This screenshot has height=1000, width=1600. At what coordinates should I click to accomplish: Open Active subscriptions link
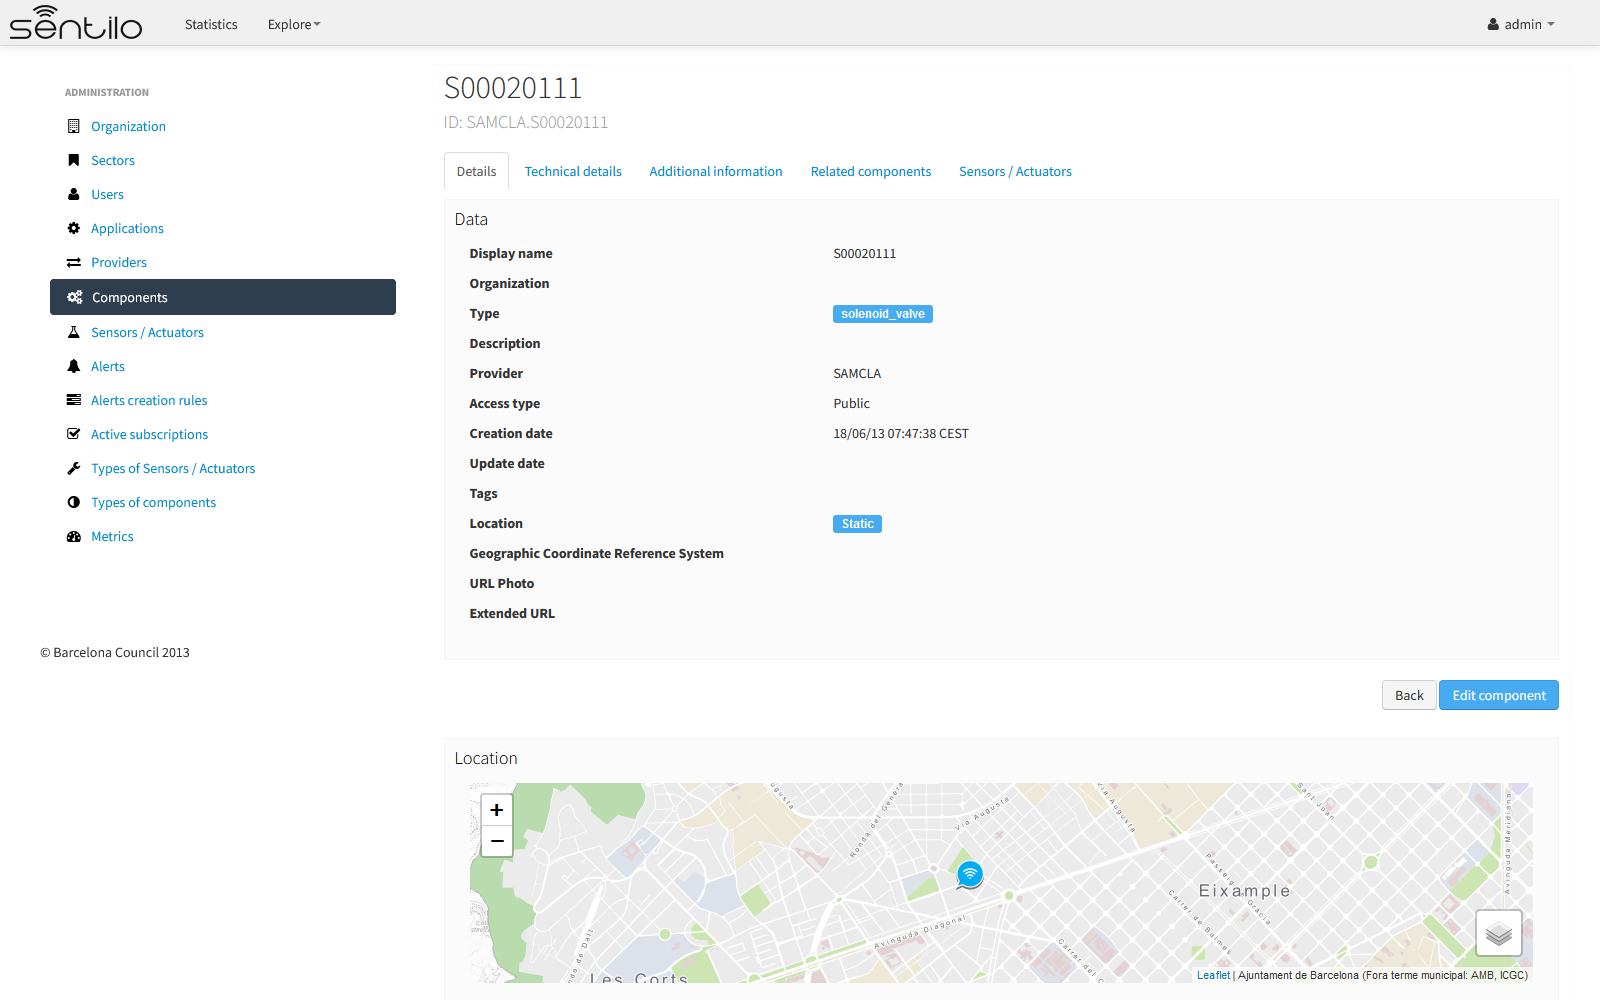149,434
